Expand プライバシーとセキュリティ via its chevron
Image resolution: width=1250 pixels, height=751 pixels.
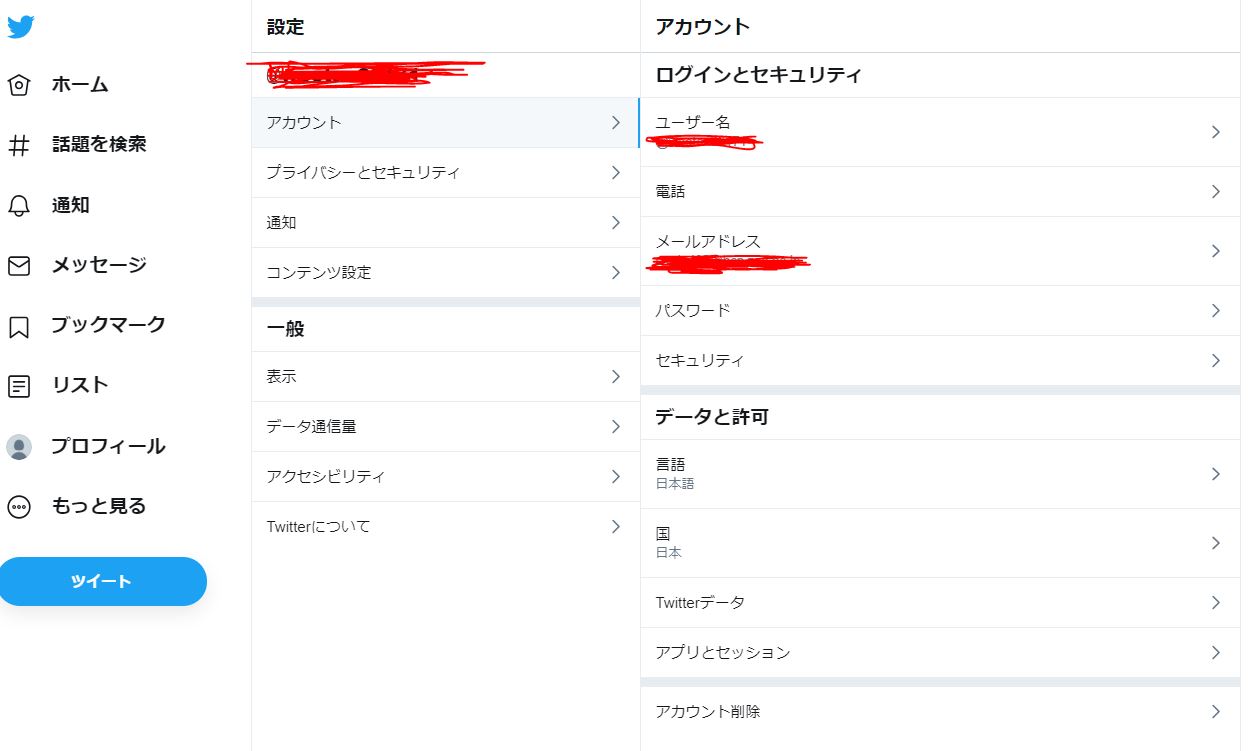pyautogui.click(x=615, y=173)
